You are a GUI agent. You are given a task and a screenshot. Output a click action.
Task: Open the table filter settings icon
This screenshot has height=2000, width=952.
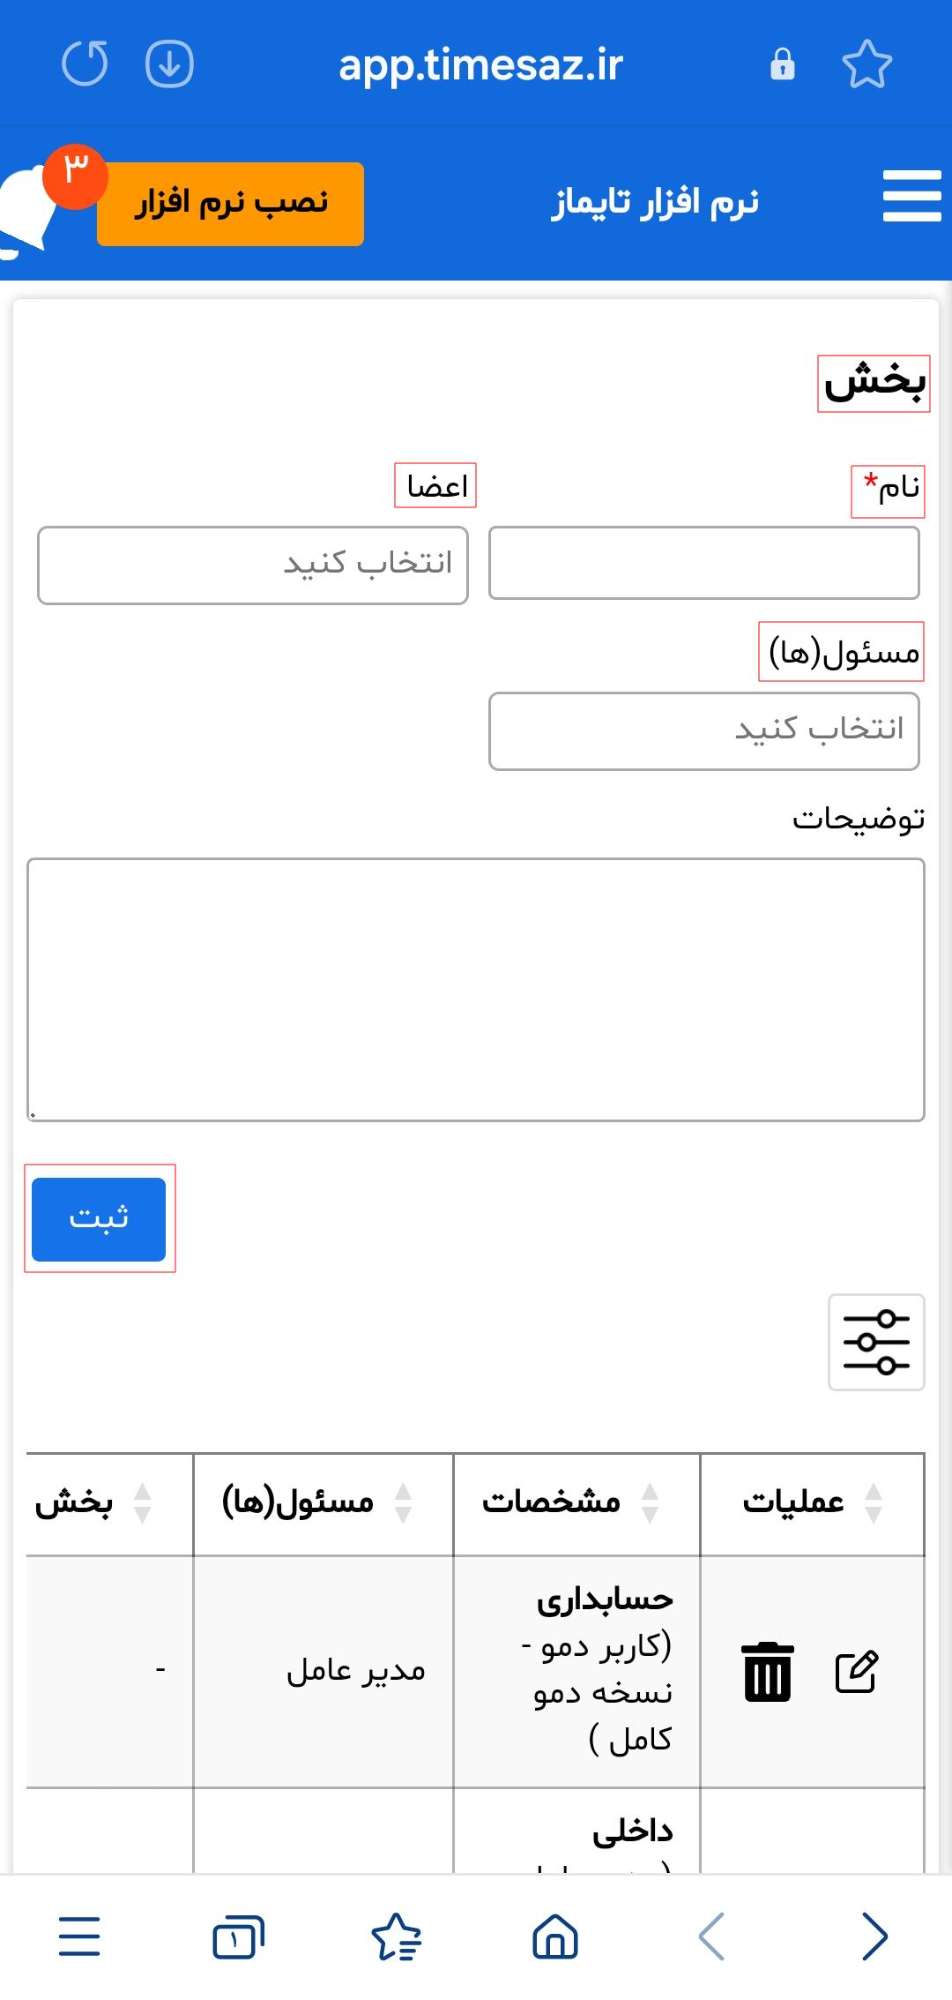[876, 1342]
